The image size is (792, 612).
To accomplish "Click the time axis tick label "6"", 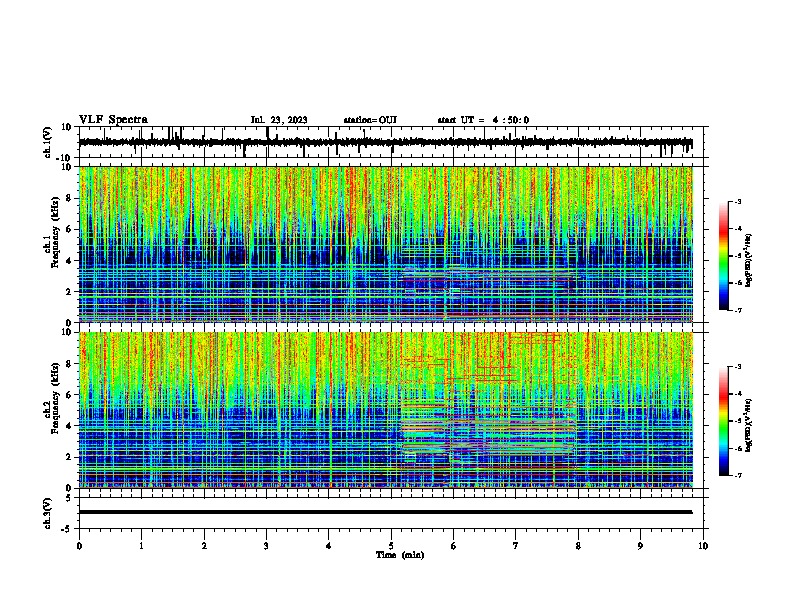I will pos(454,546).
